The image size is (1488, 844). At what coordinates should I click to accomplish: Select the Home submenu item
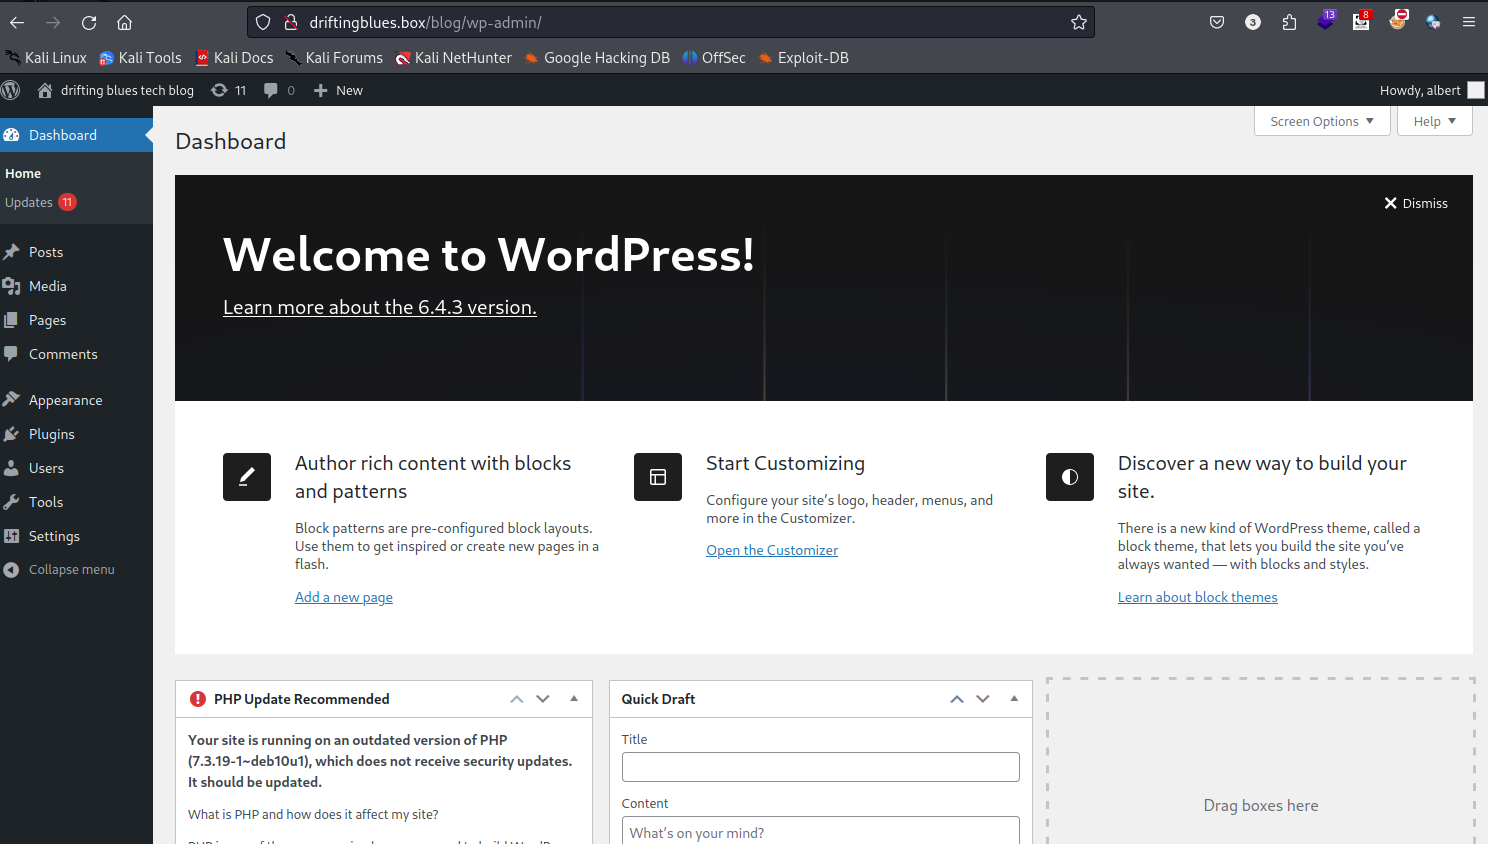point(23,173)
